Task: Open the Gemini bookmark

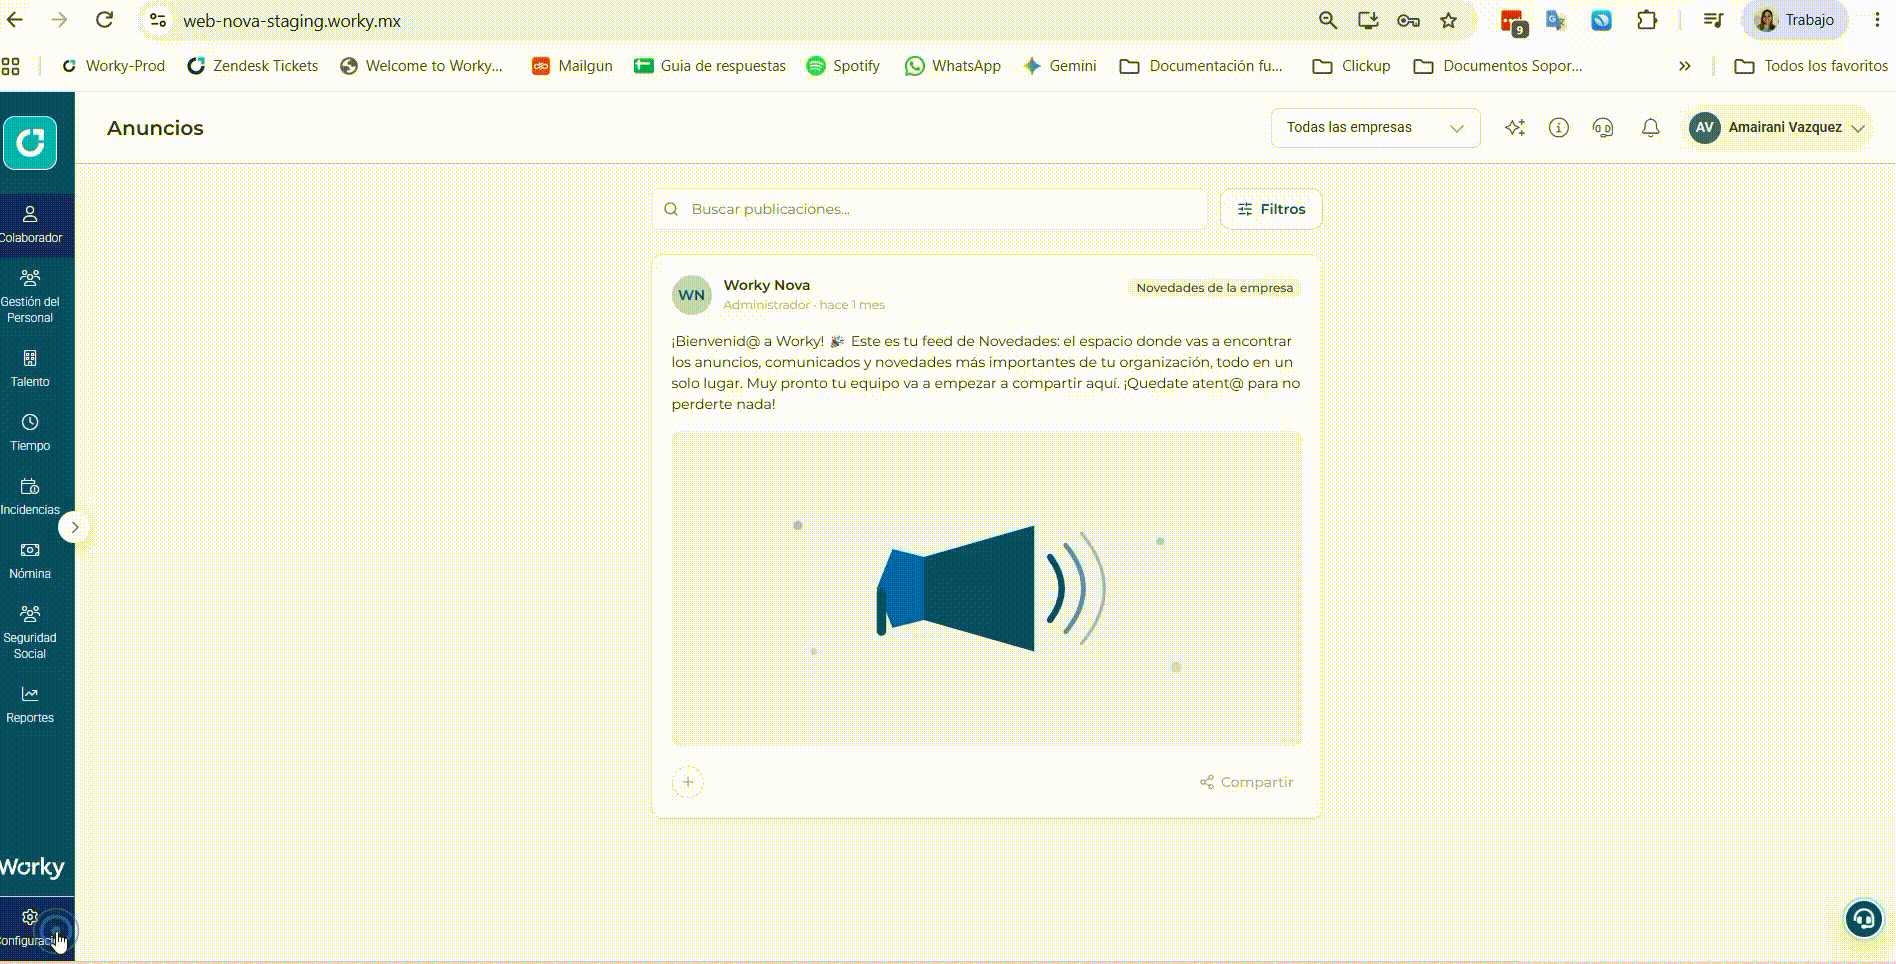Action: [1060, 66]
